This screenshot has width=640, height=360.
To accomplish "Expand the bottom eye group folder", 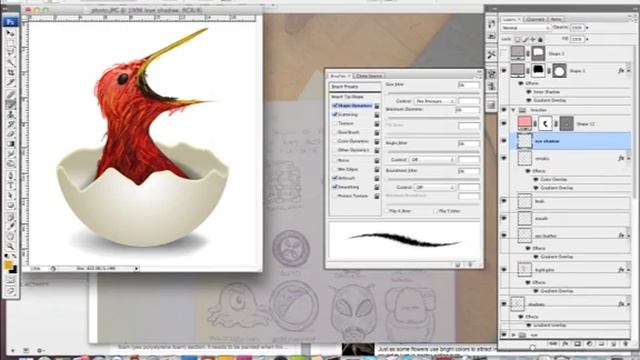I will click(513, 335).
